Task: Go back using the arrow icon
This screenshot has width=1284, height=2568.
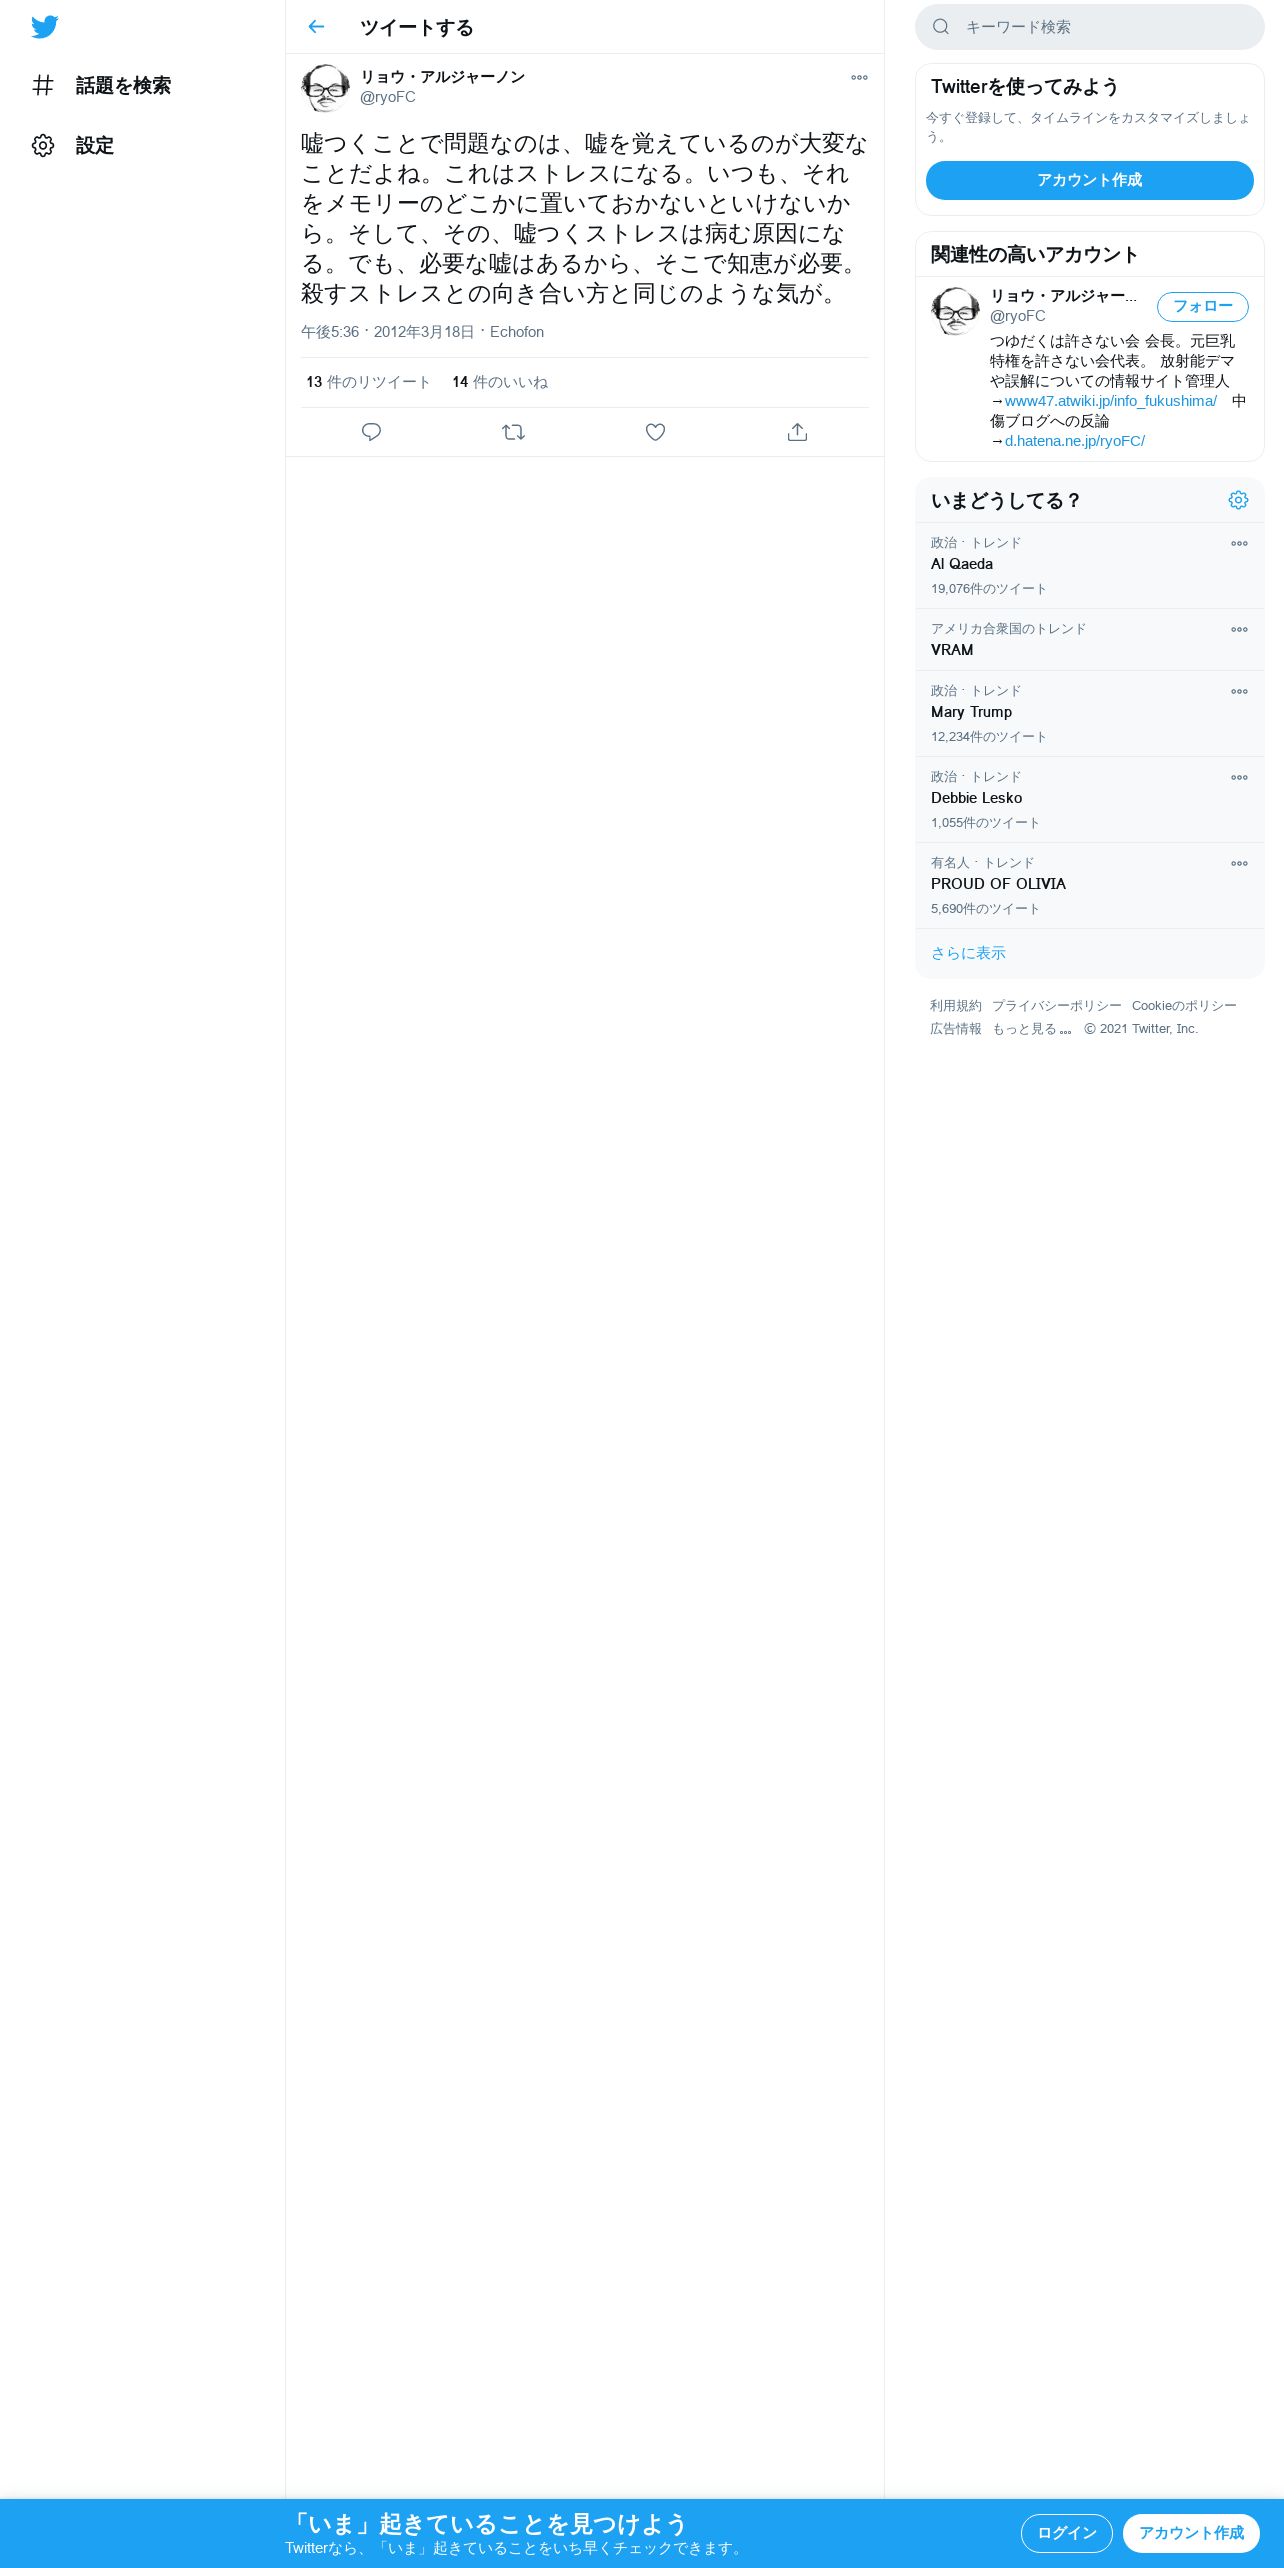Action: (316, 27)
